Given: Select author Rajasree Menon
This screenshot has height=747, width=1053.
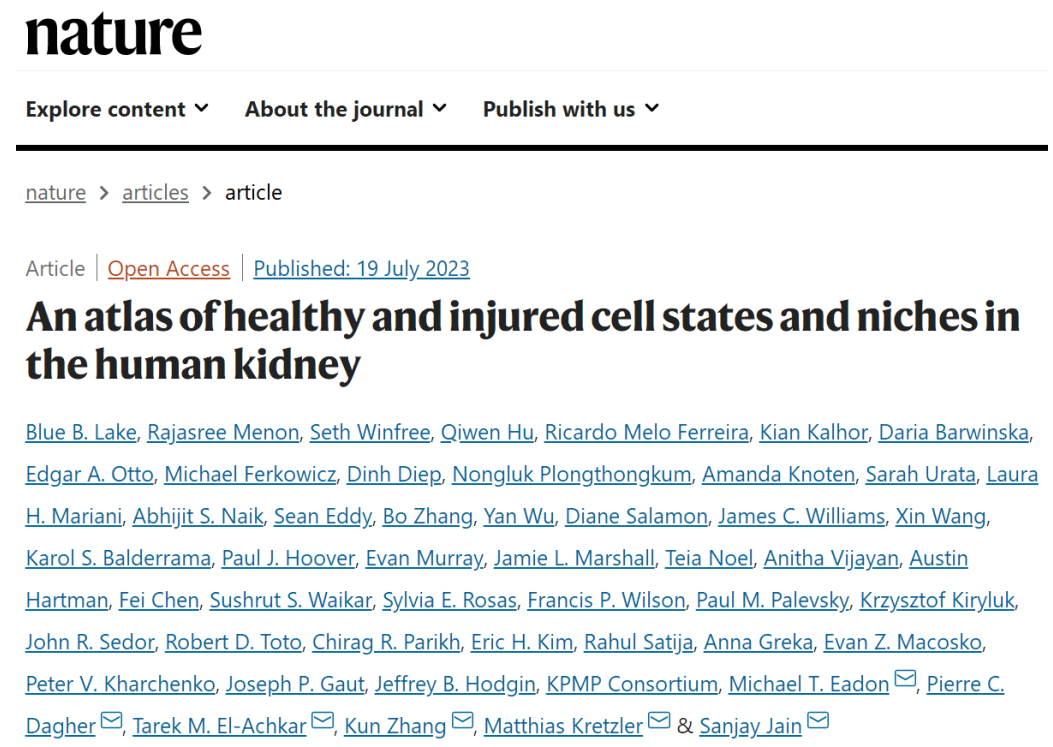Looking at the screenshot, I should point(223,433).
